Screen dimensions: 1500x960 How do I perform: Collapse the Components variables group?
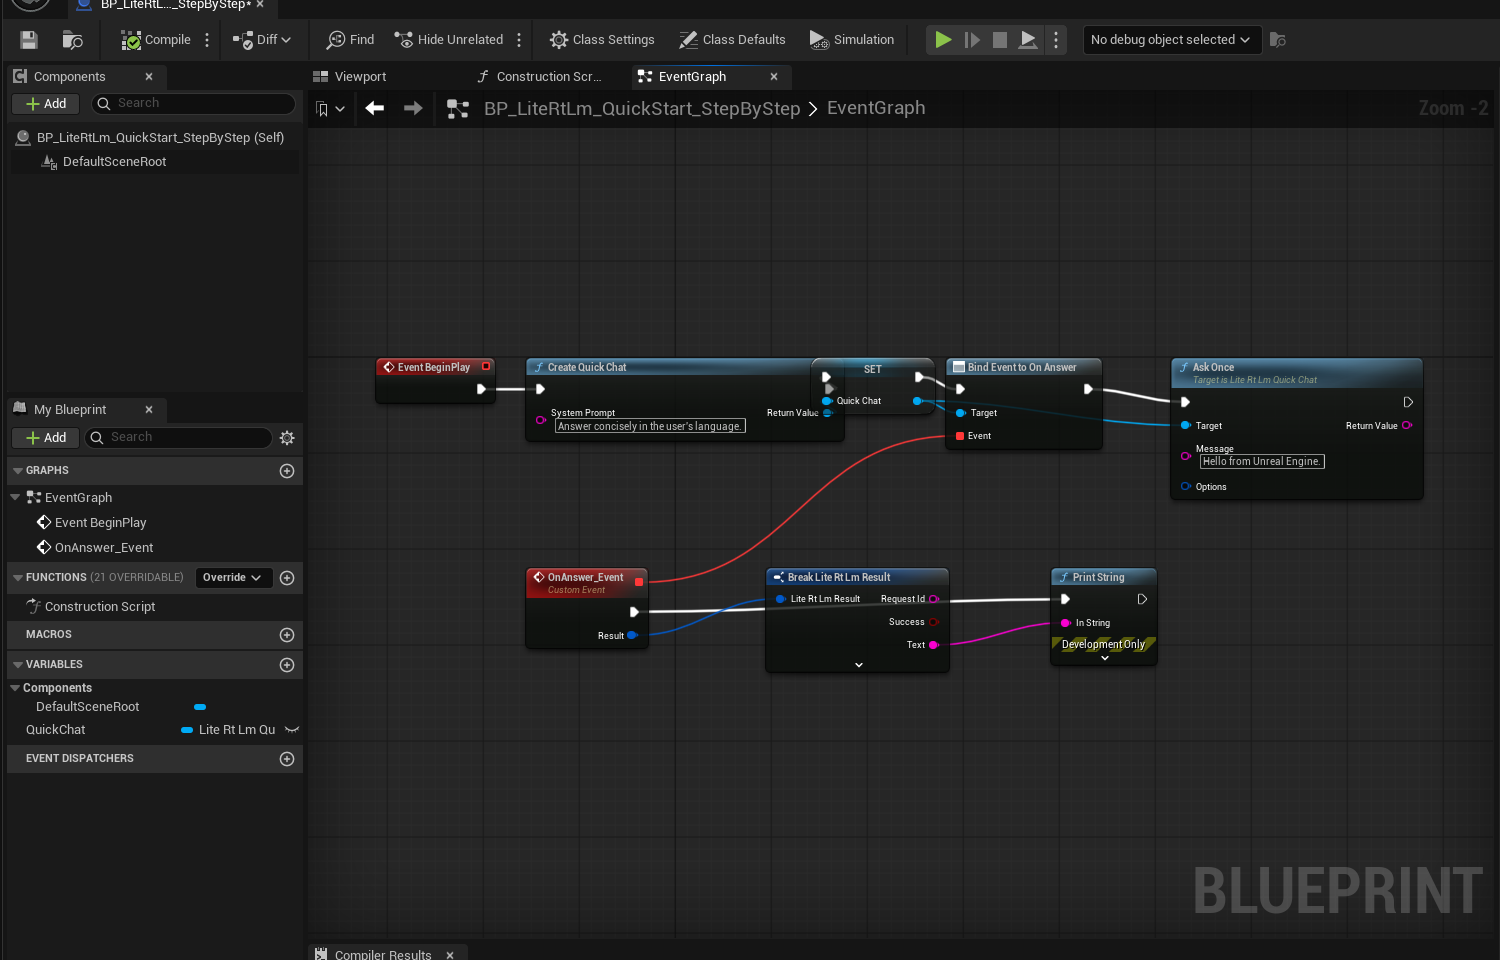pos(15,688)
